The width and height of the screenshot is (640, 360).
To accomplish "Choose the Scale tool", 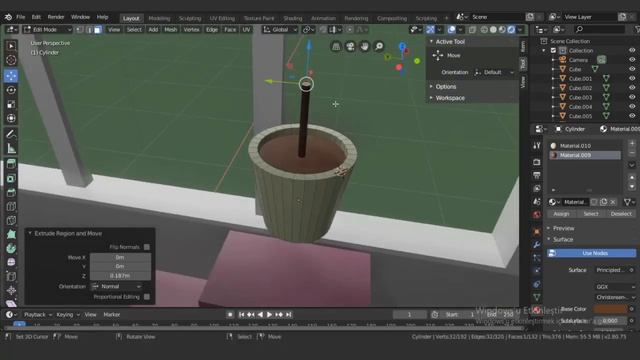I will 11,104.
